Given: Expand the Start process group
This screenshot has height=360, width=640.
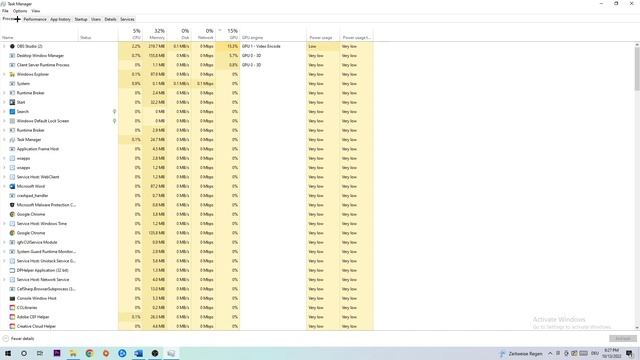Looking at the screenshot, I should [4, 102].
